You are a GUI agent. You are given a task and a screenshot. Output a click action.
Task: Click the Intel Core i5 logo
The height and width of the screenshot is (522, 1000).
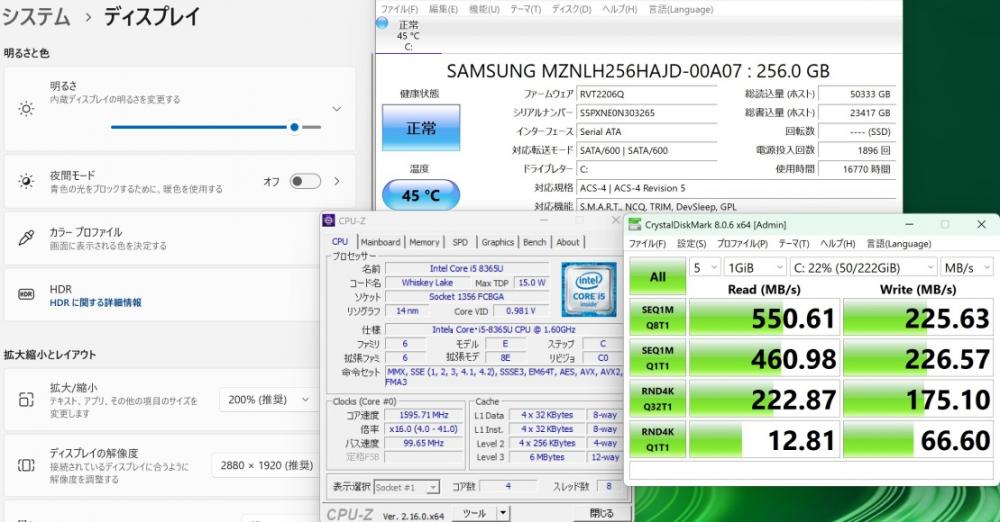click(587, 287)
